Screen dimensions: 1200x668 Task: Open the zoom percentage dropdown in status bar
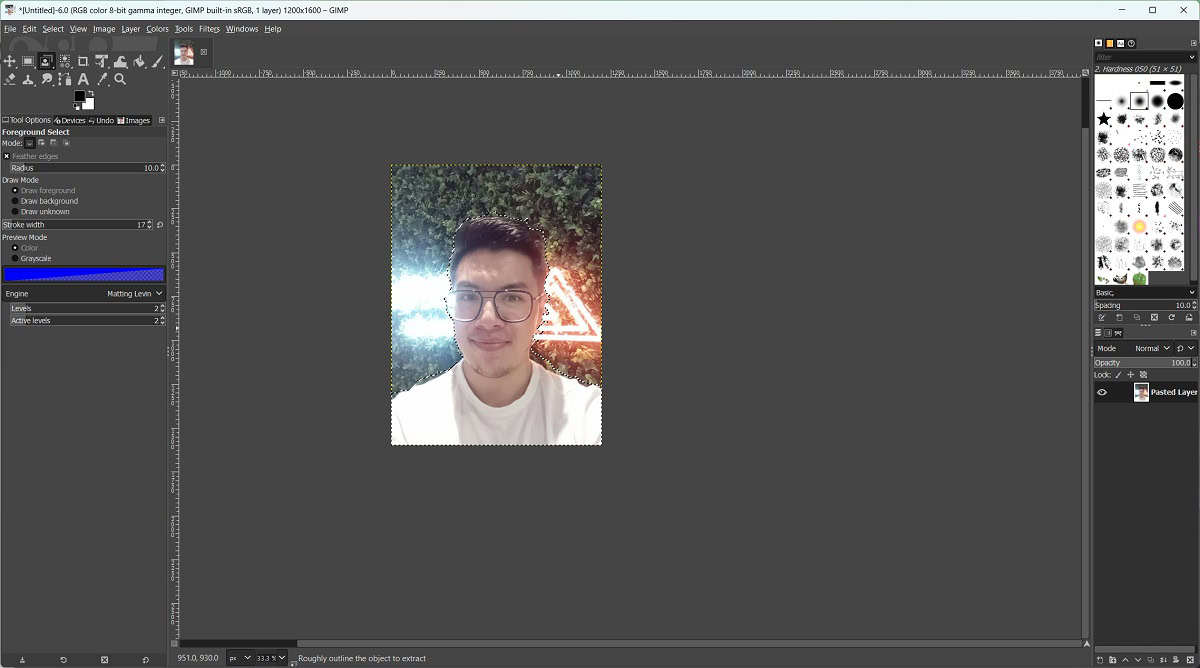pyautogui.click(x=271, y=658)
